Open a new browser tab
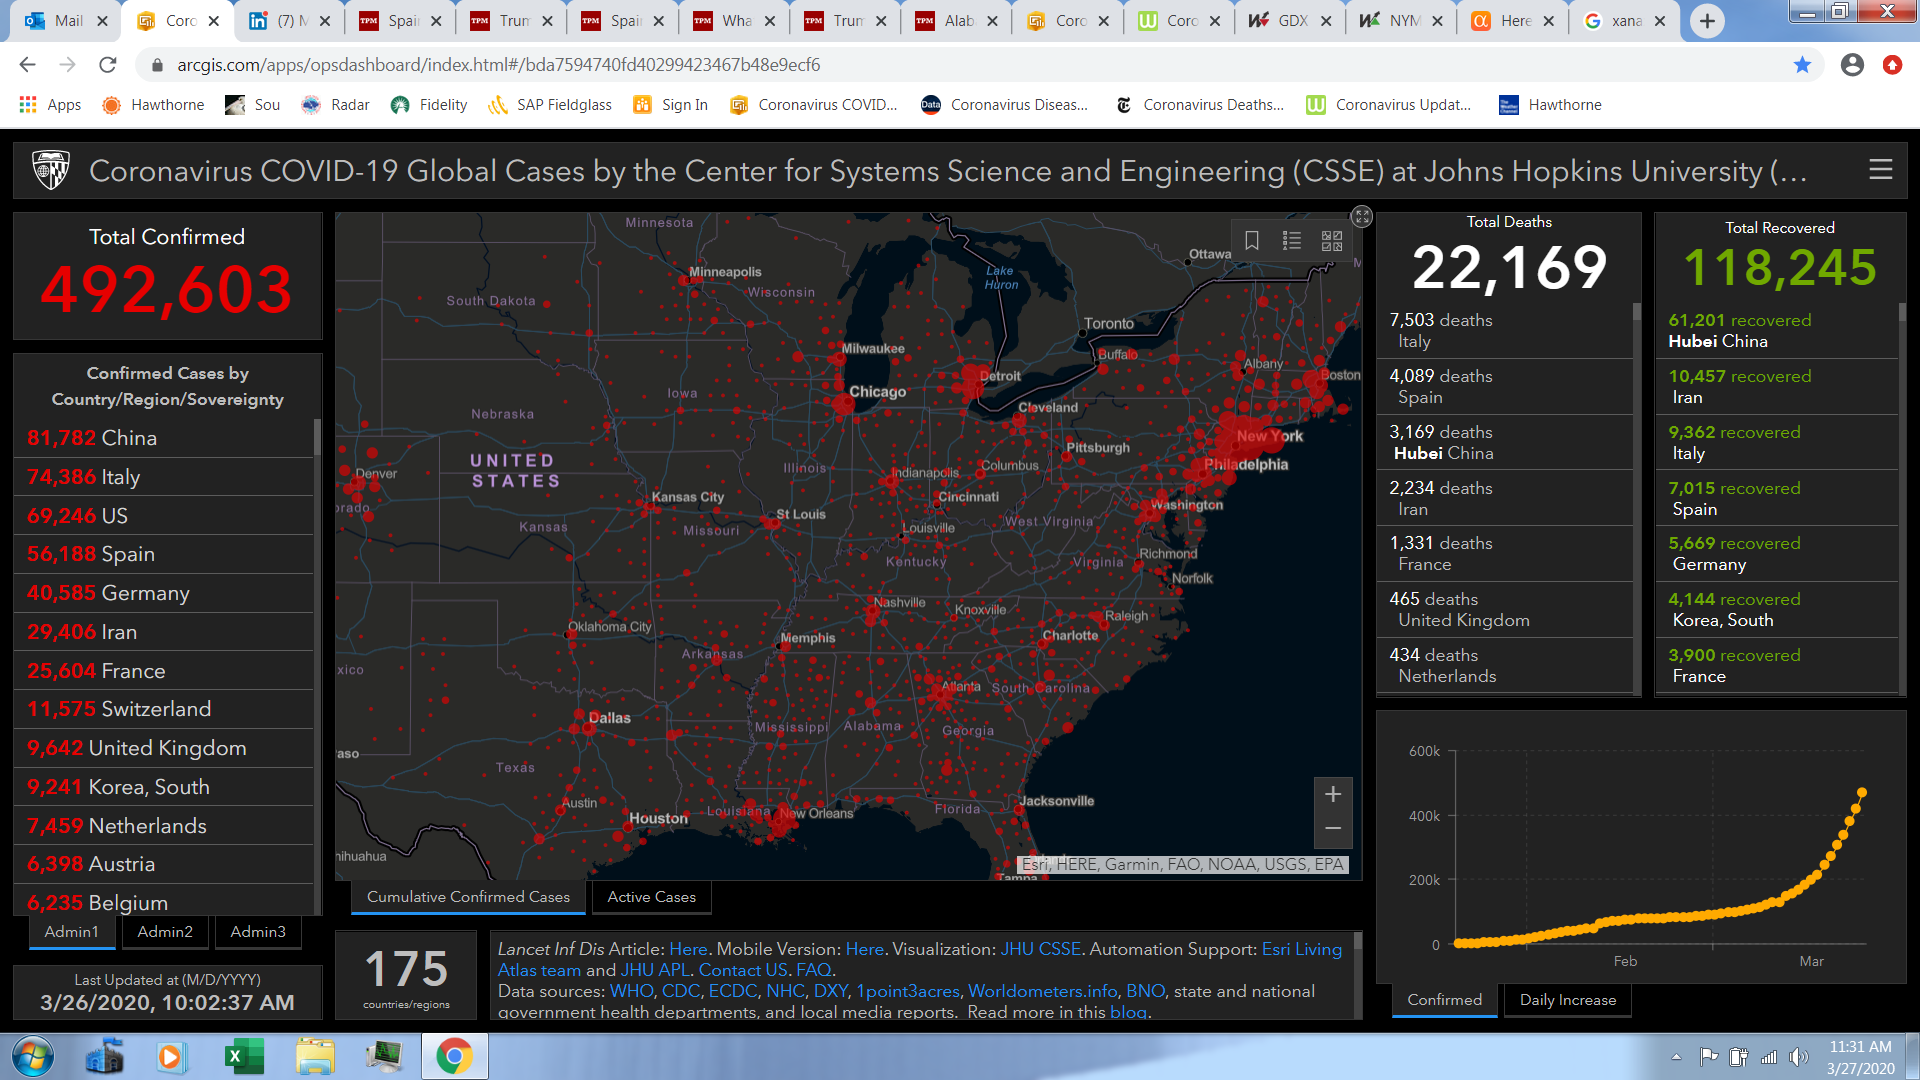 pos(1707,21)
